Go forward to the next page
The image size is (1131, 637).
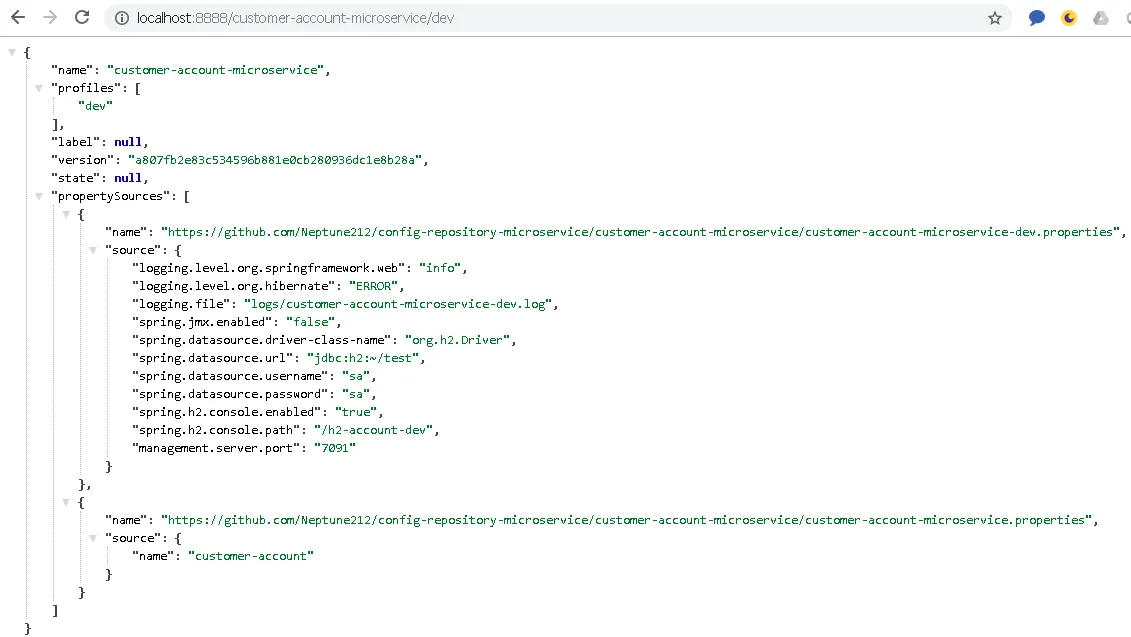50,17
